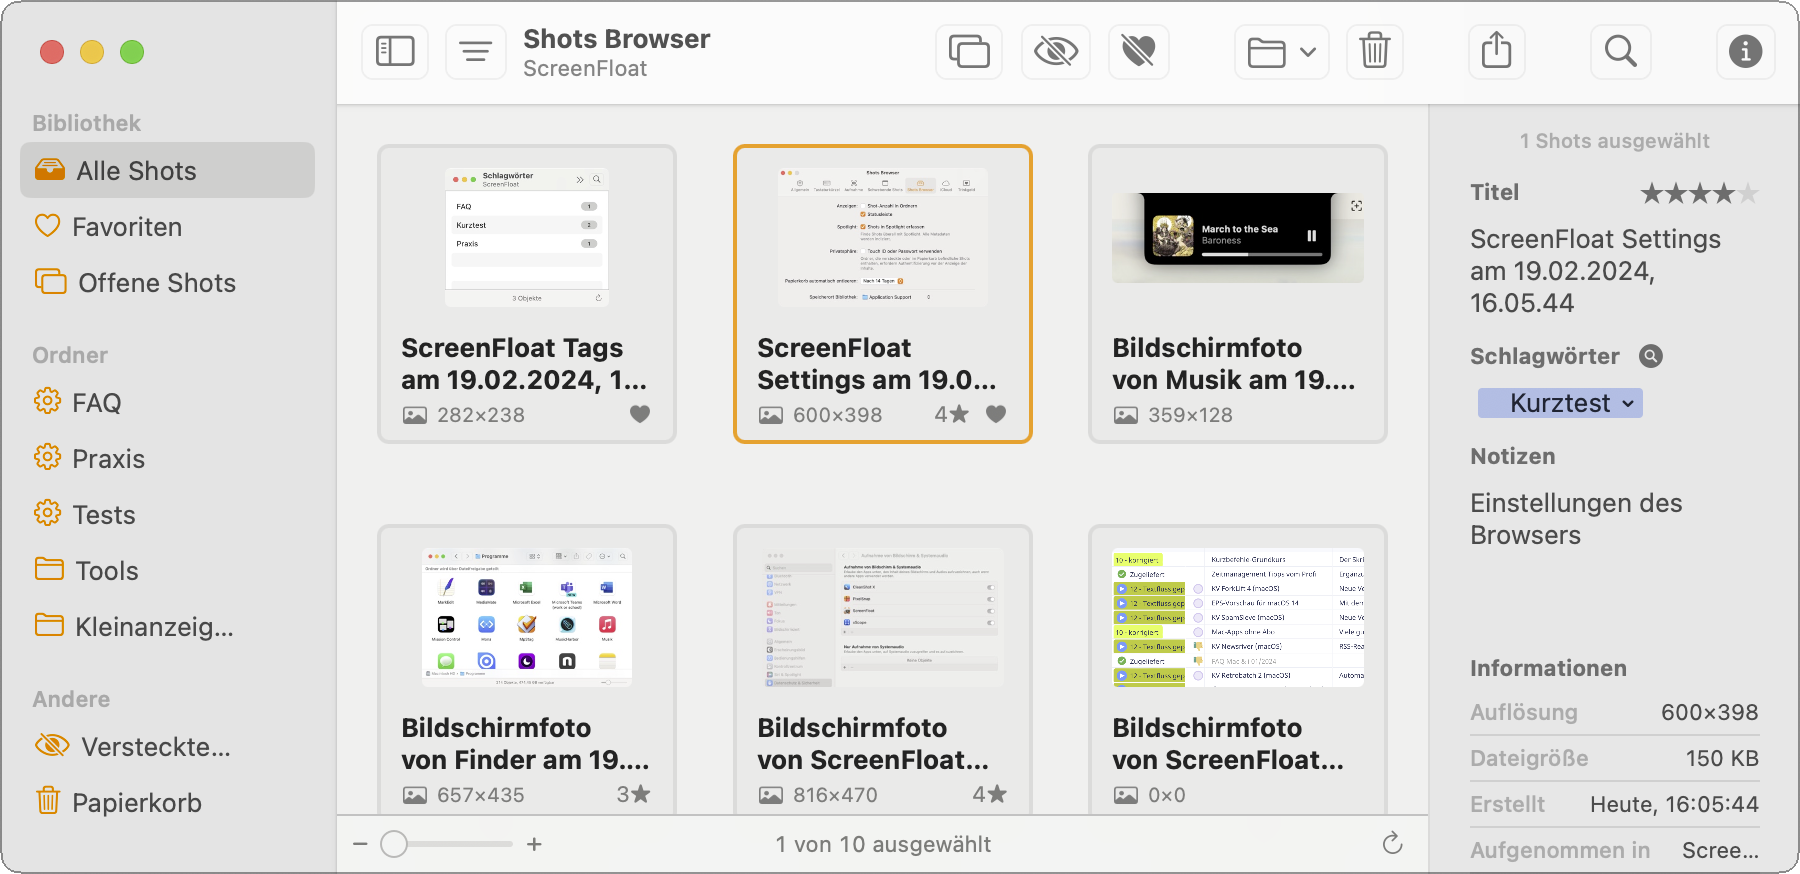Go to Papierkorb in the sidebar

136,803
